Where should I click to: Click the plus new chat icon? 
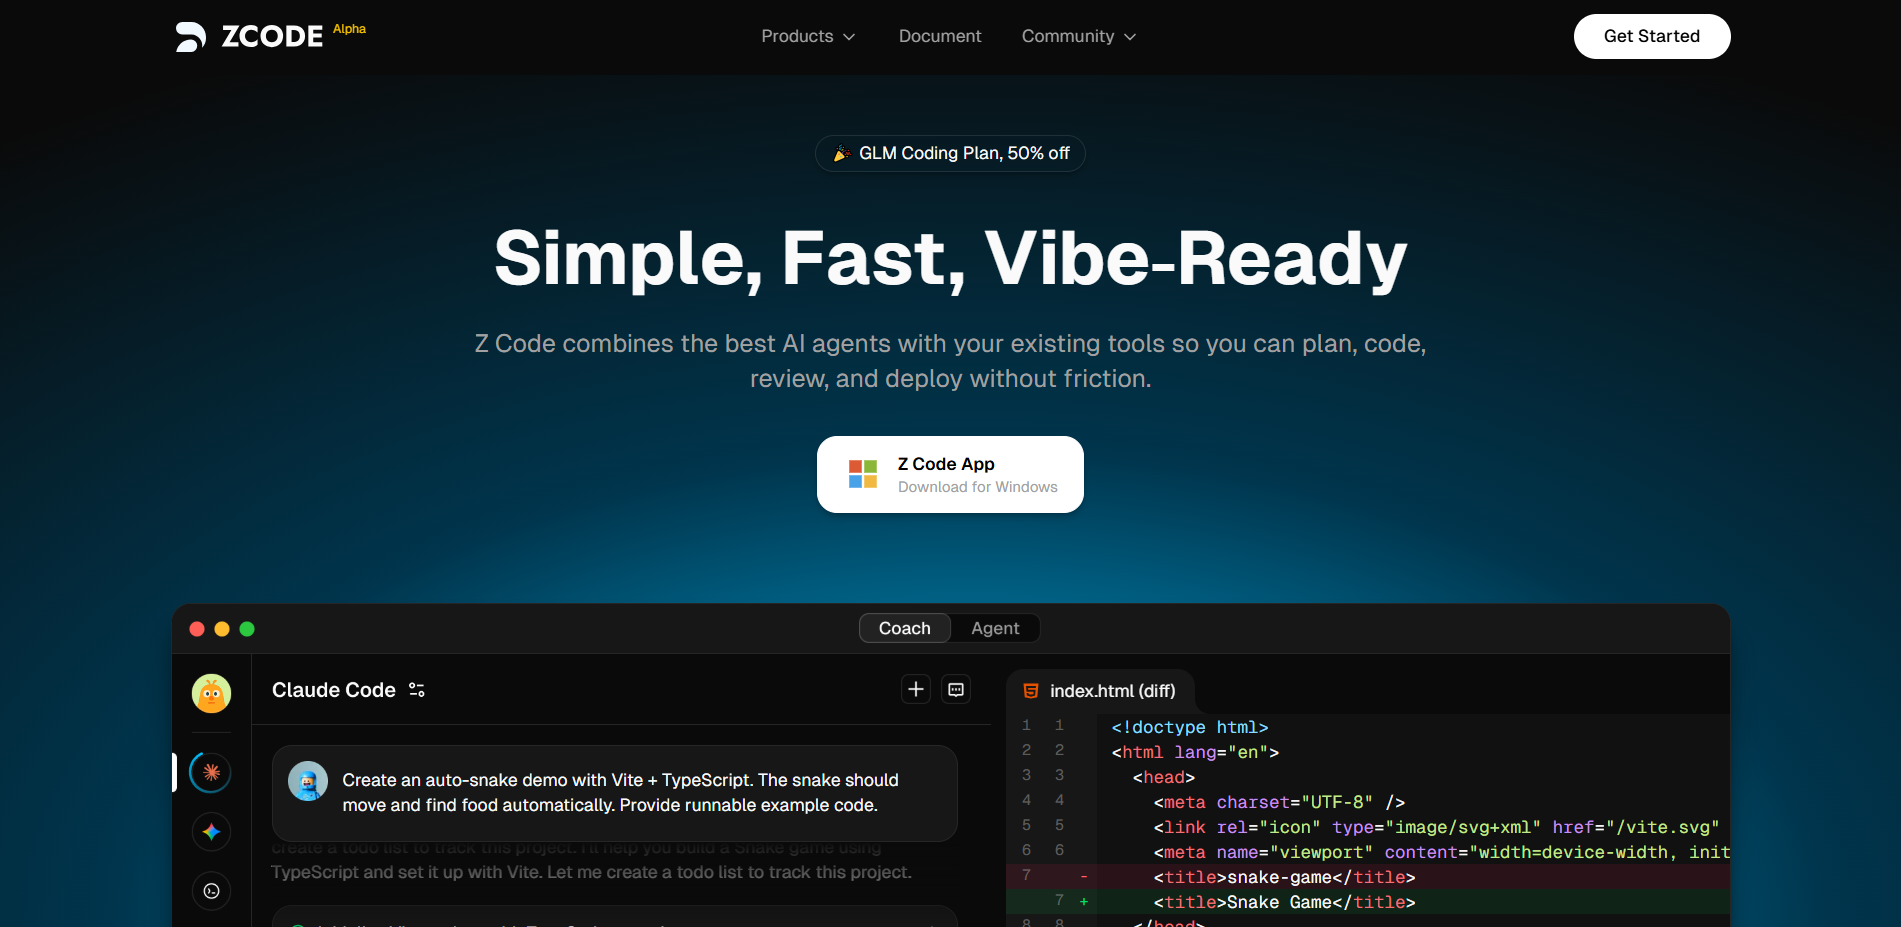tap(916, 689)
